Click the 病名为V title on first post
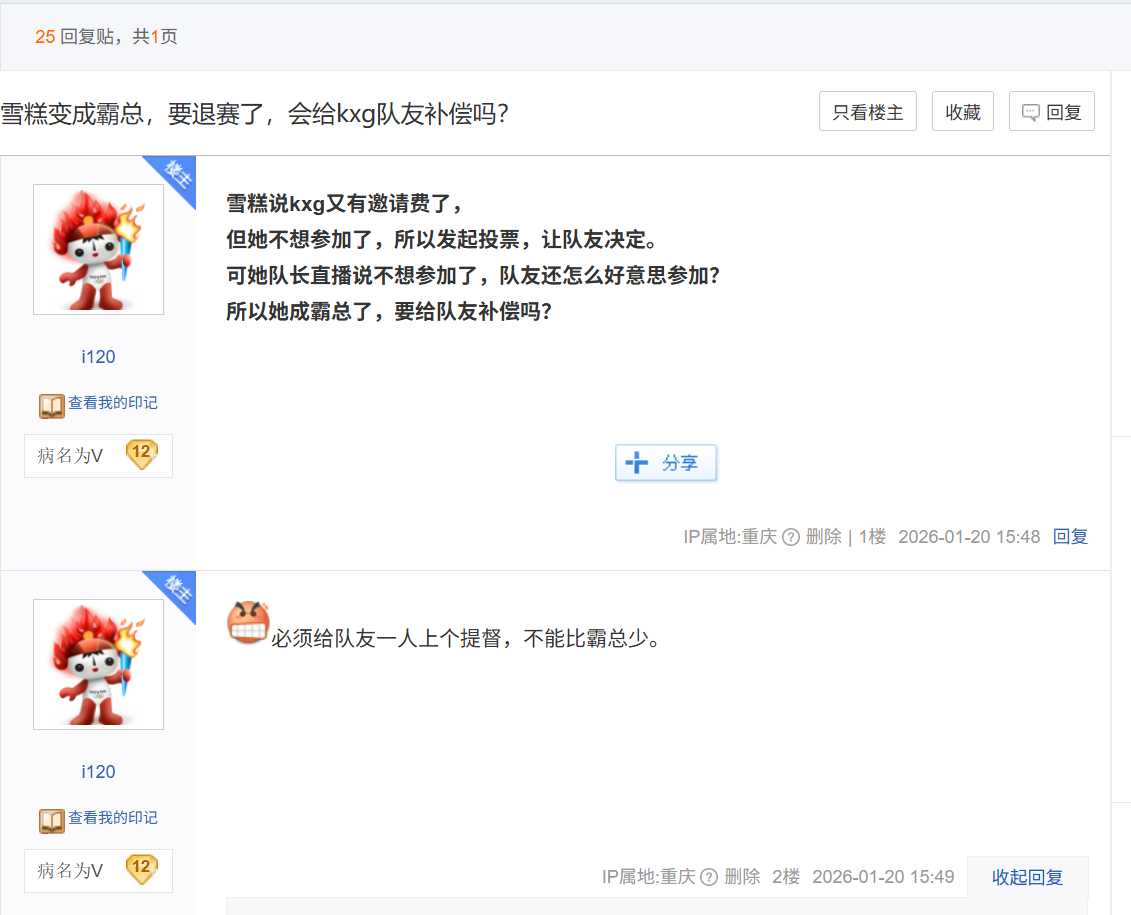The image size is (1131, 915). pyautogui.click(x=70, y=456)
